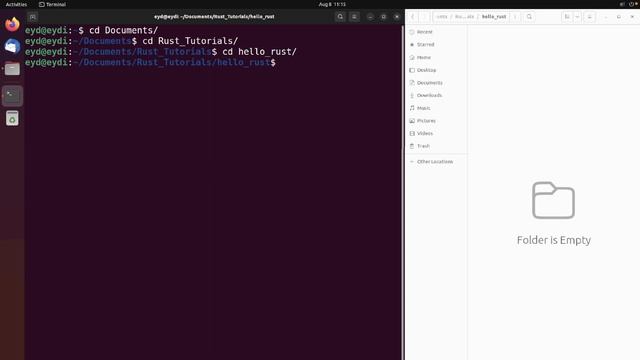Minimize the Terminal window

point(370,17)
